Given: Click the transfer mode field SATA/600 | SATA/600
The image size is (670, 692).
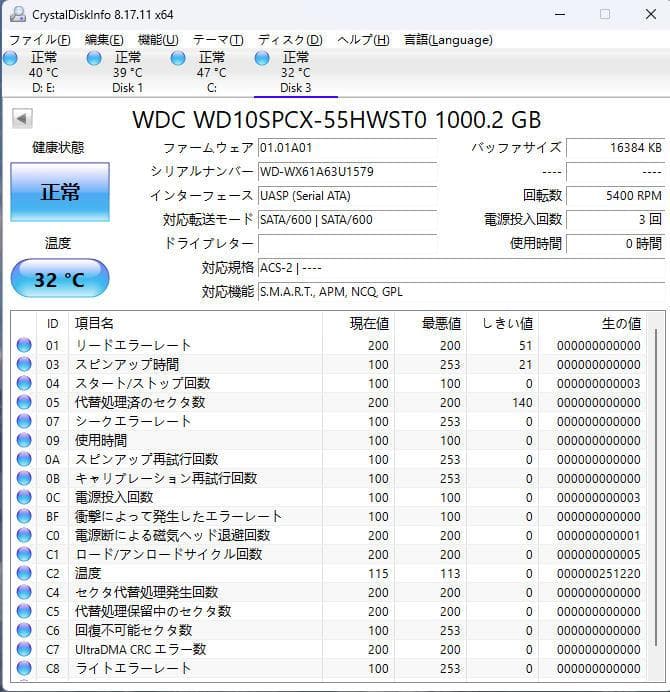Looking at the screenshot, I should tap(347, 219).
